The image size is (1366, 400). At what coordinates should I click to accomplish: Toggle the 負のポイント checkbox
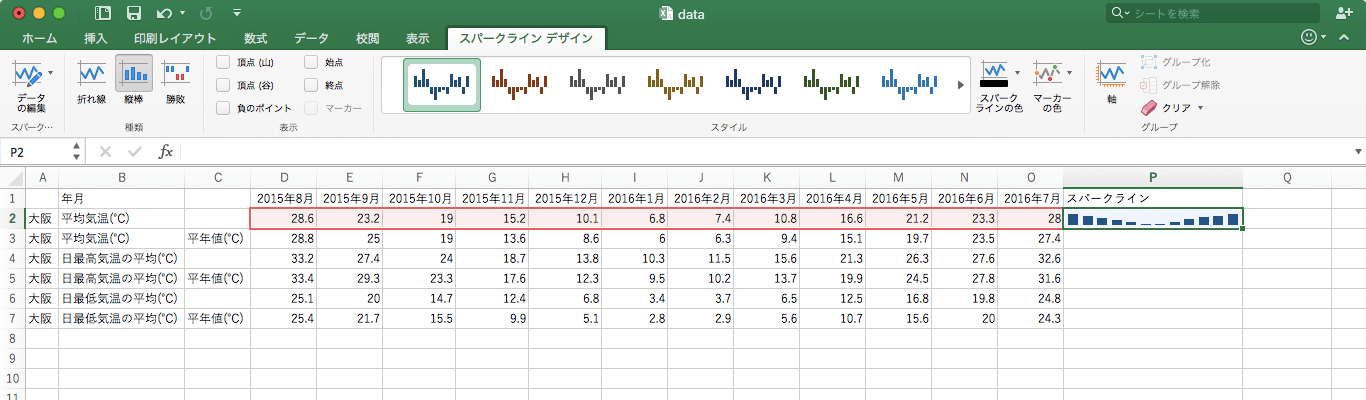(223, 108)
